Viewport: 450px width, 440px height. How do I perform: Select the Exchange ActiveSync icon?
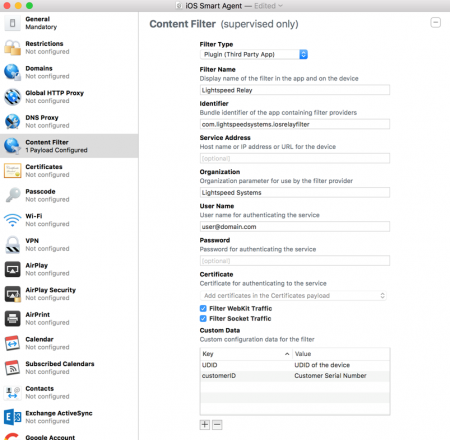(x=12, y=417)
